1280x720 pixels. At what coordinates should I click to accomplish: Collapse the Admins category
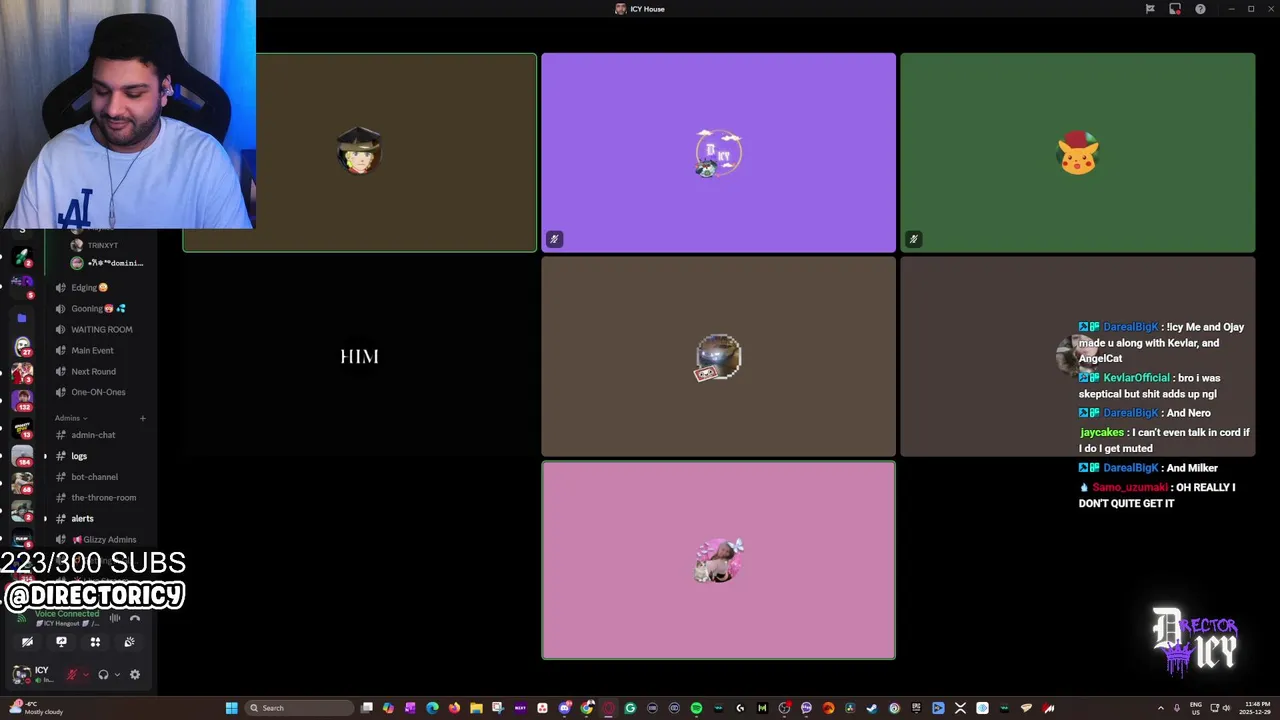71,418
